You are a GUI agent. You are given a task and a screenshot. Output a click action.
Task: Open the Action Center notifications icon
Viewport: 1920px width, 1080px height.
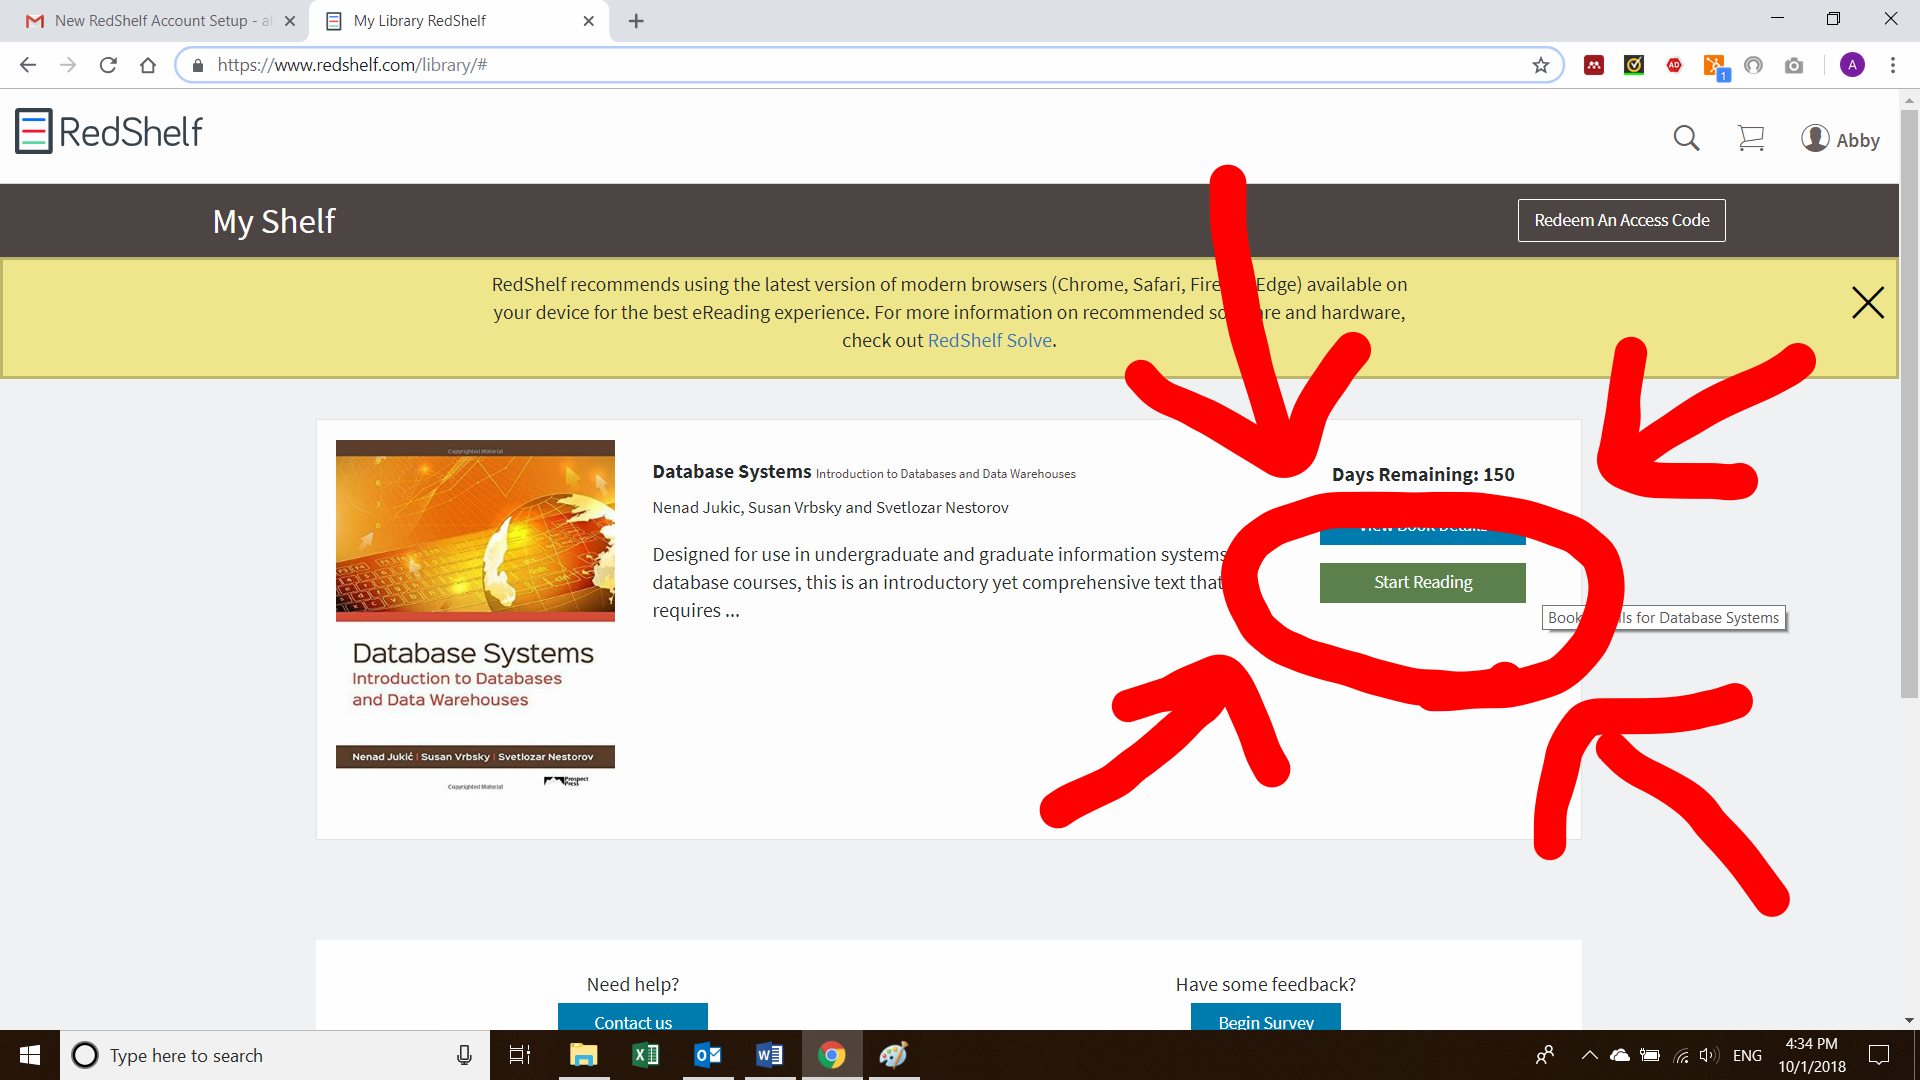tap(1879, 1055)
